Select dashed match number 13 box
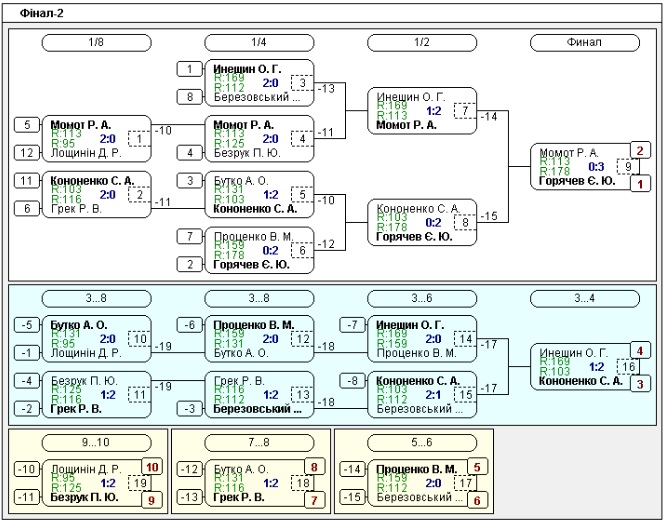The height and width of the screenshot is (521, 664). click(x=302, y=395)
